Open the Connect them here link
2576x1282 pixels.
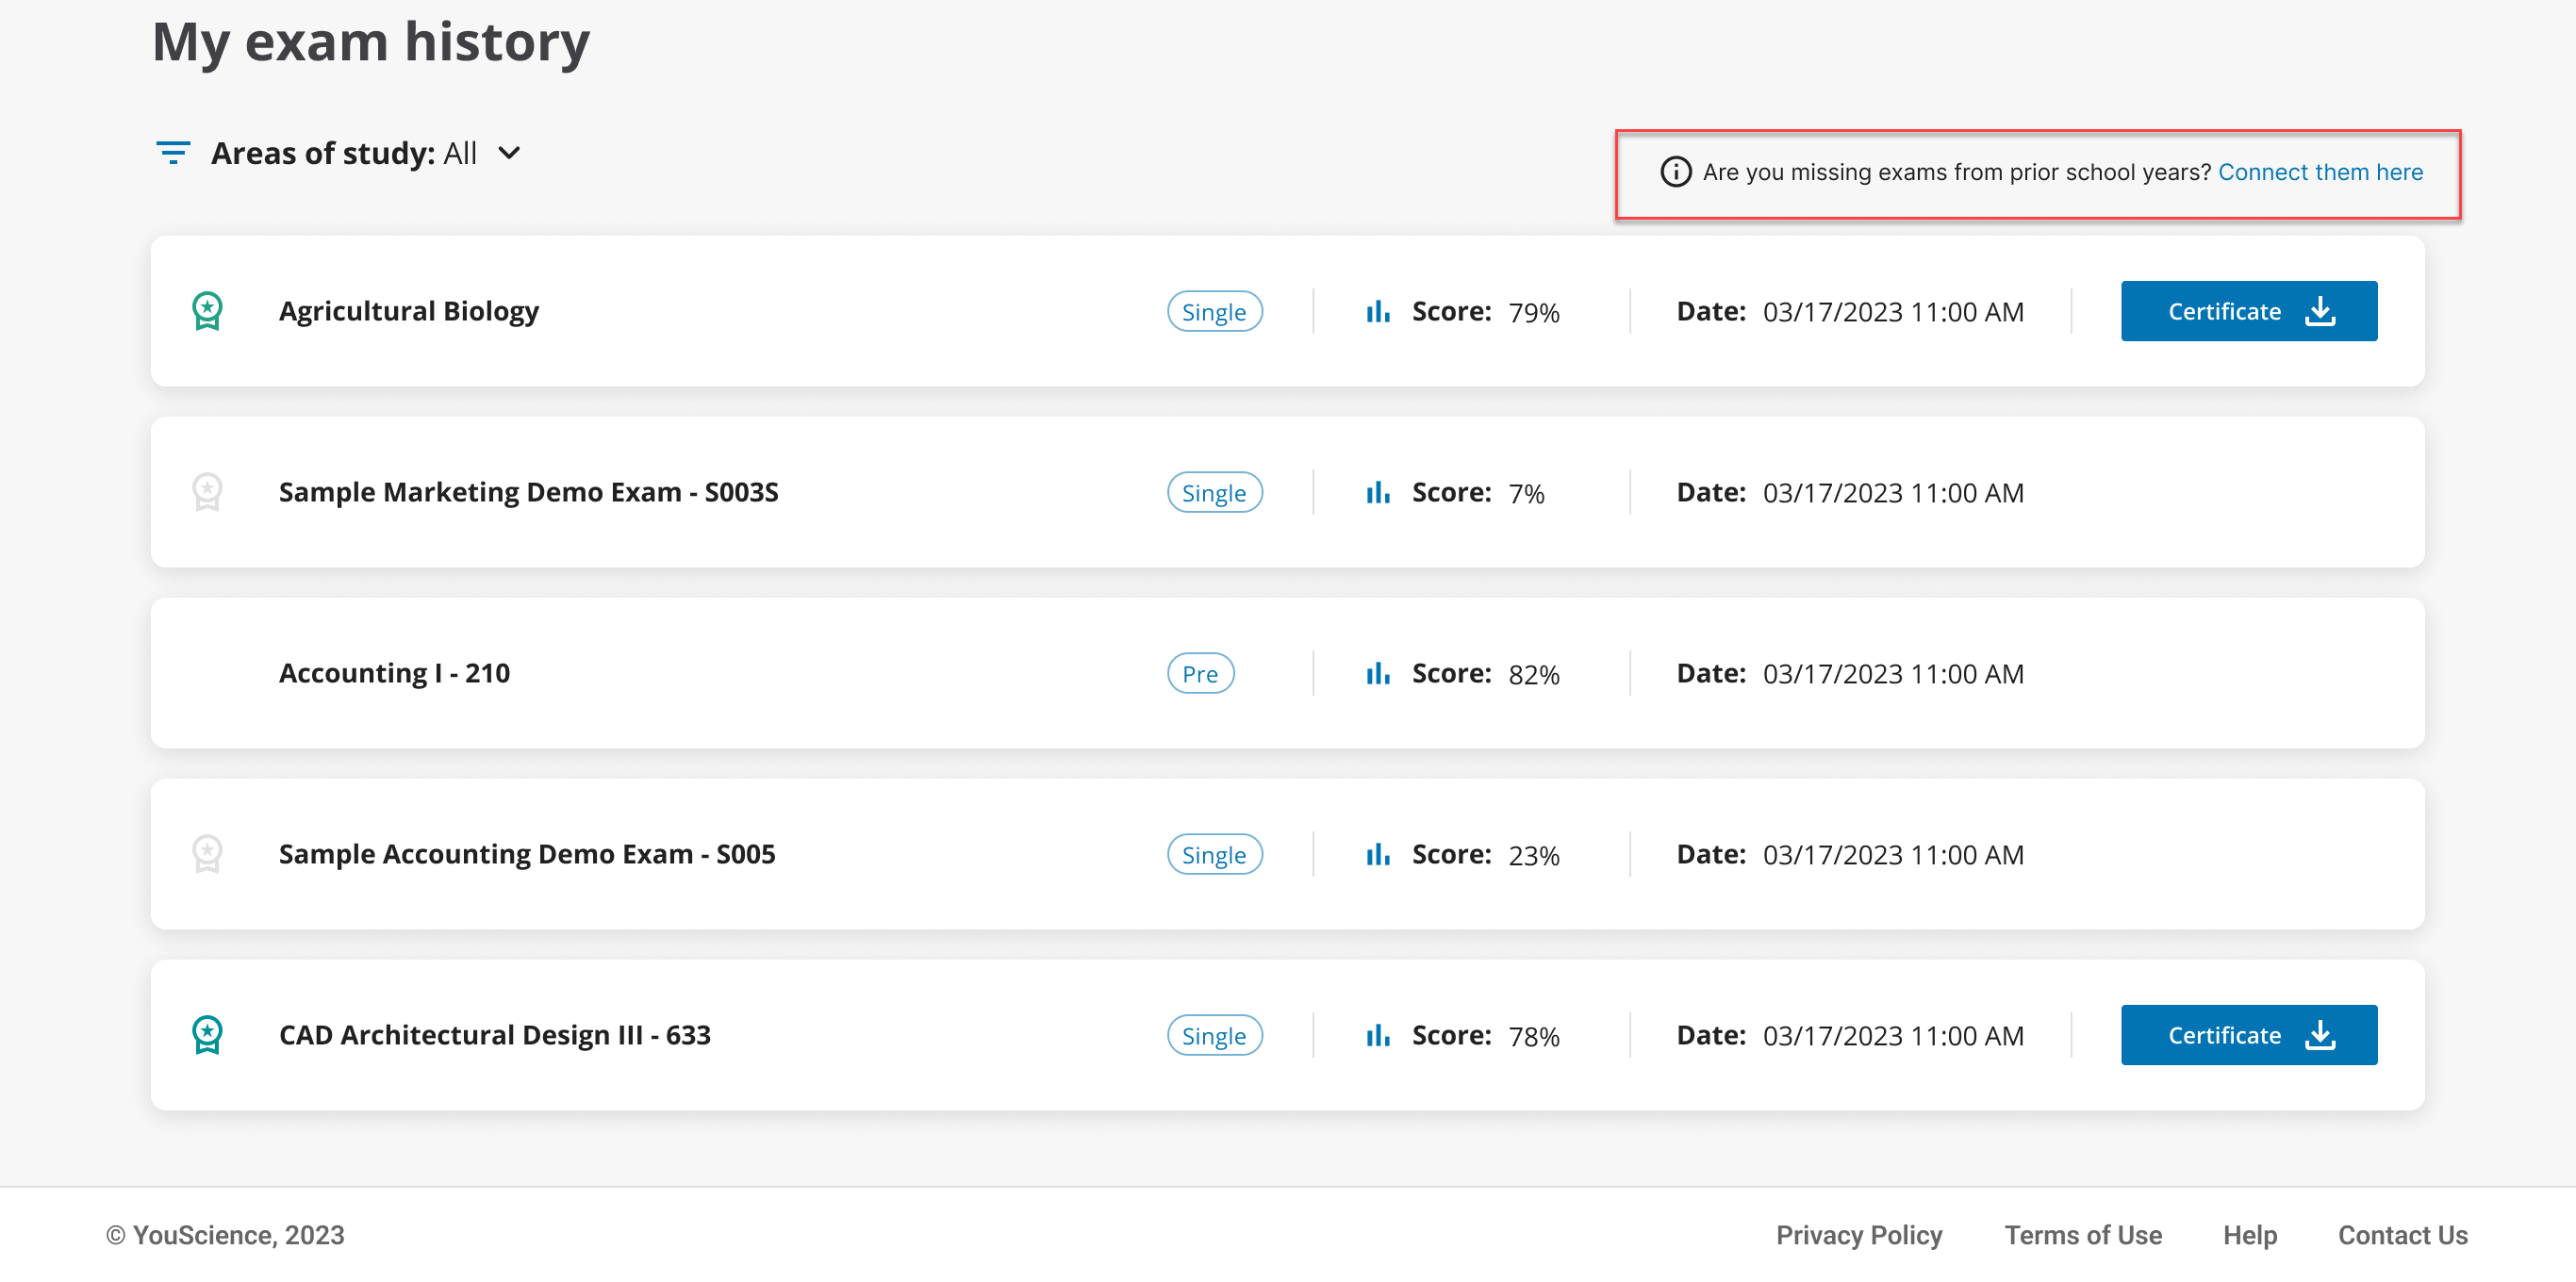(2320, 172)
